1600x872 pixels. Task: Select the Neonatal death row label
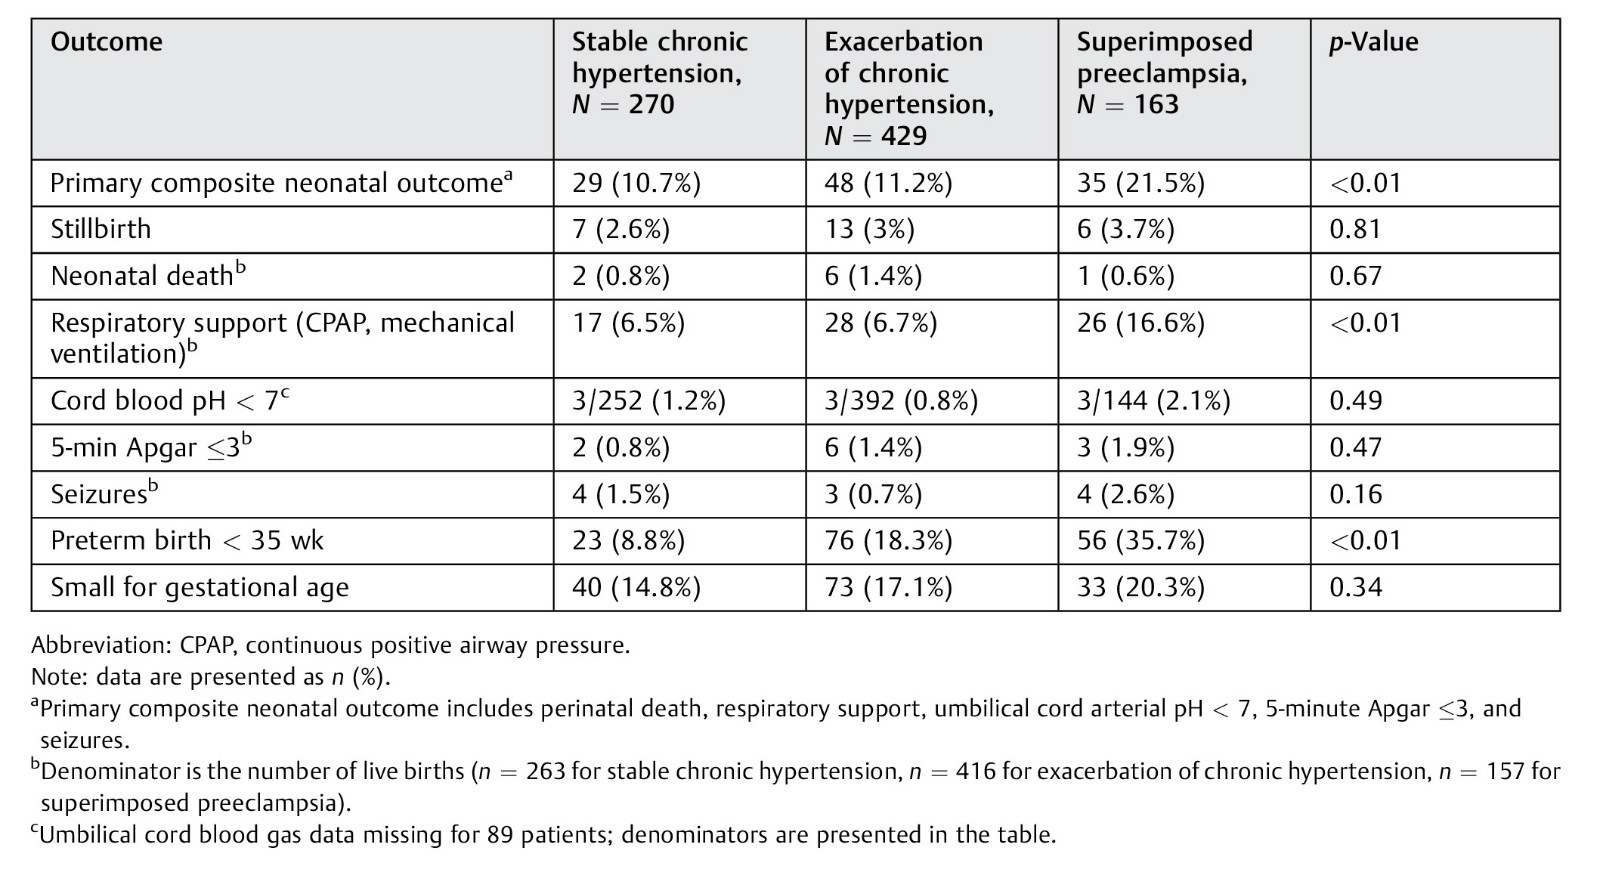(x=147, y=275)
